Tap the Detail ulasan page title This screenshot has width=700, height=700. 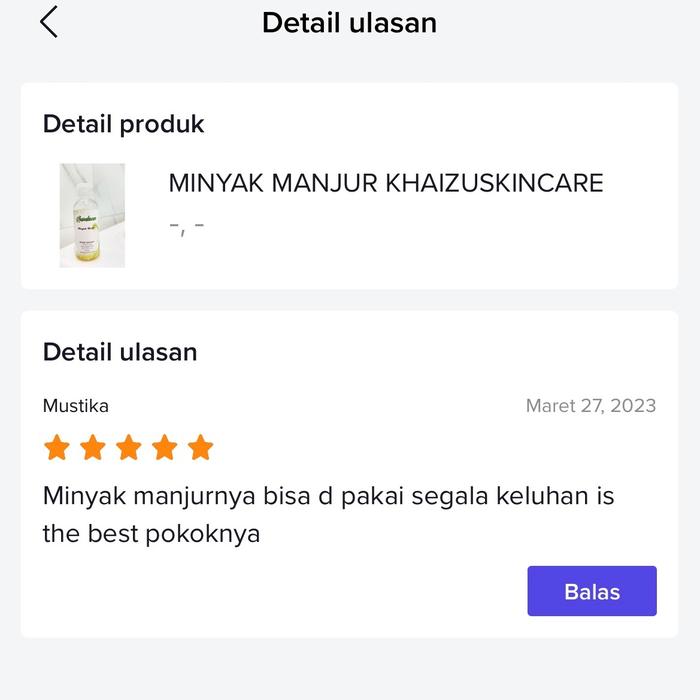[x=350, y=23]
